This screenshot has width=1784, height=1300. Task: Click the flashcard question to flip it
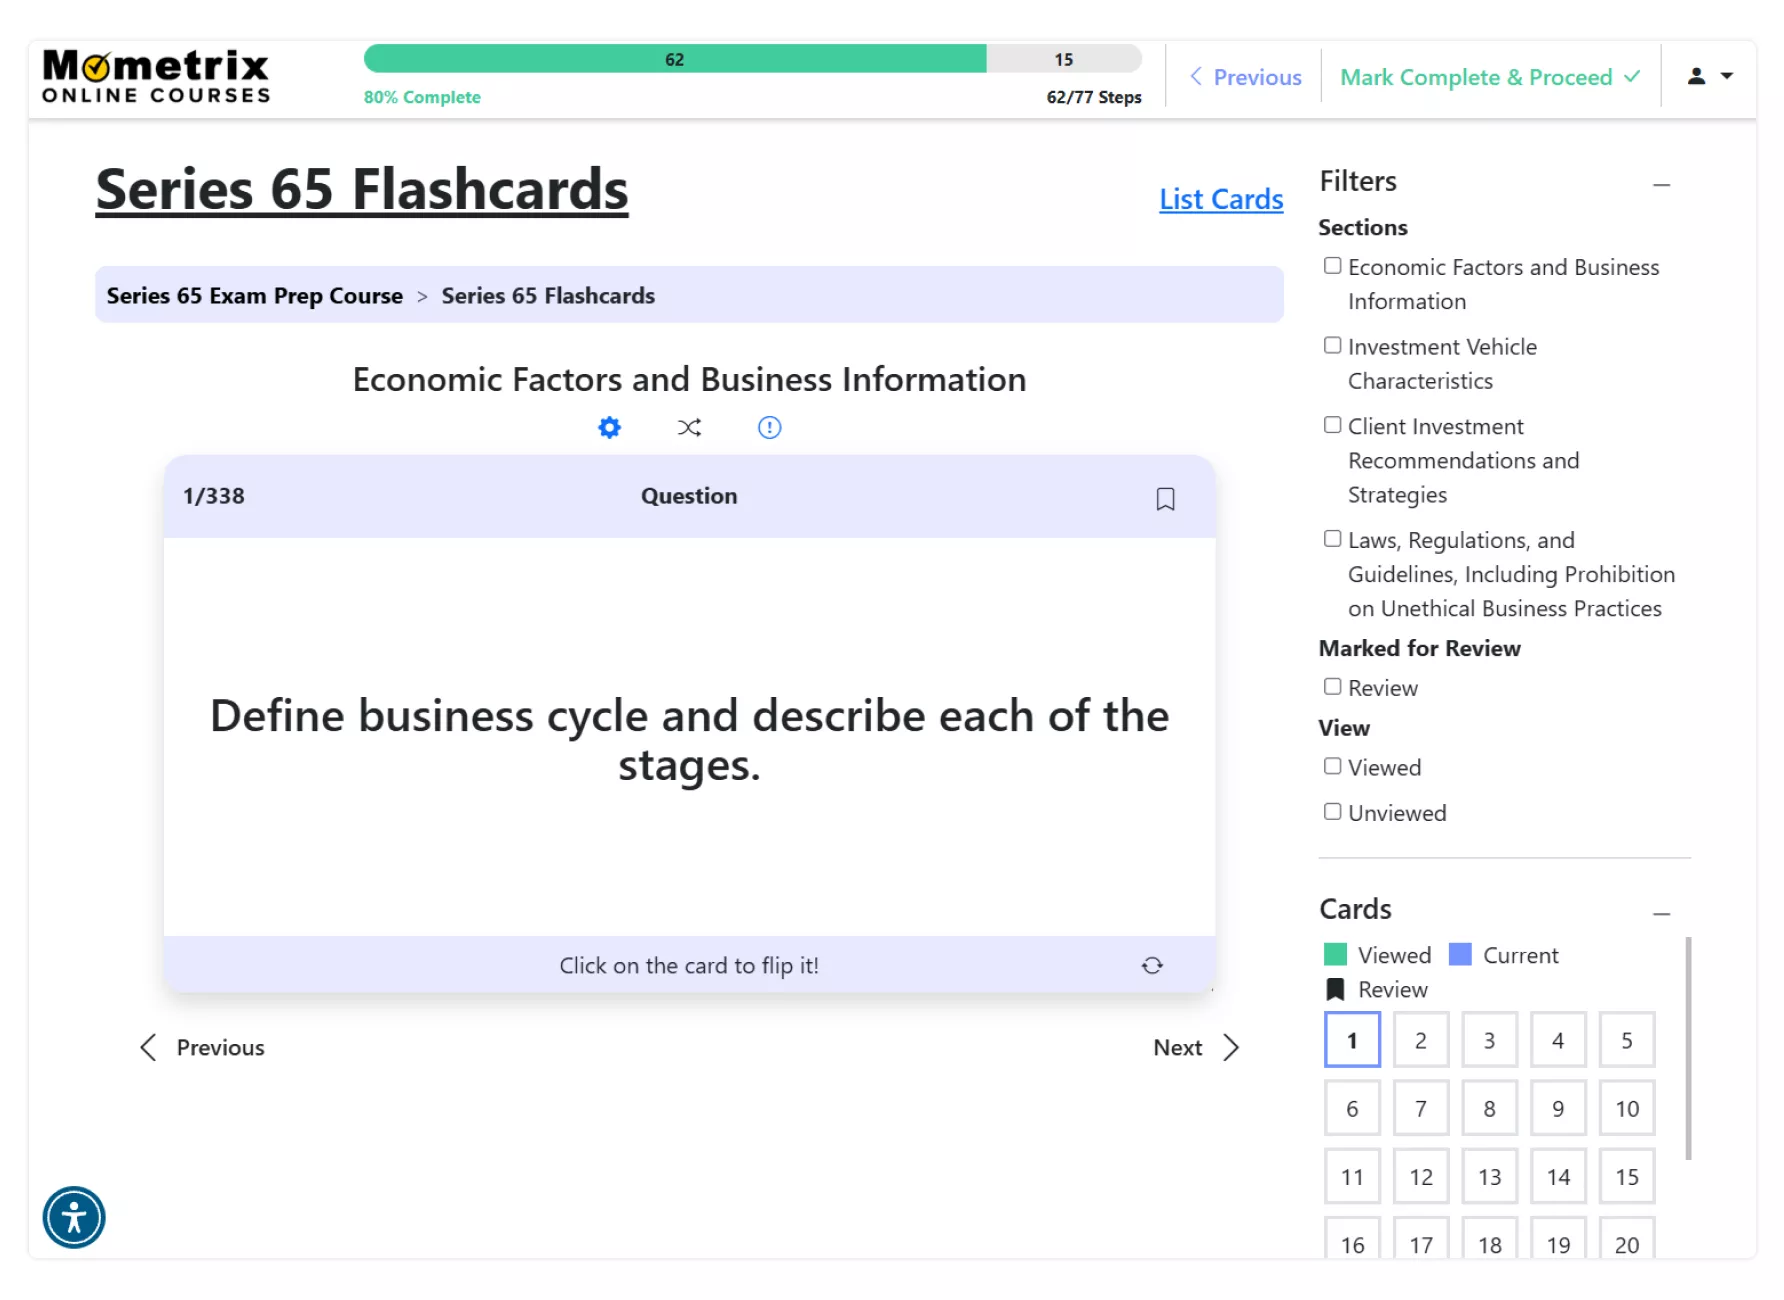[689, 740]
